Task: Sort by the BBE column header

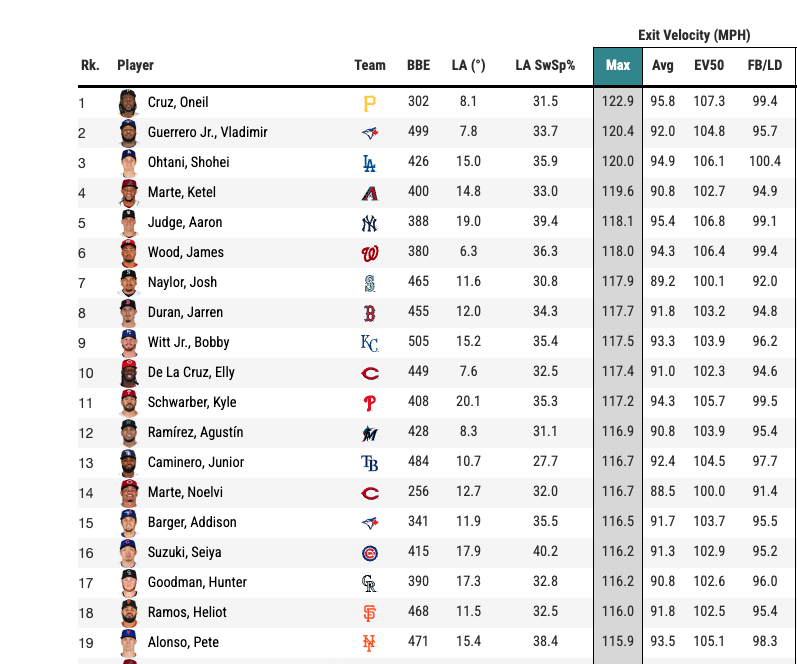Action: (x=418, y=66)
